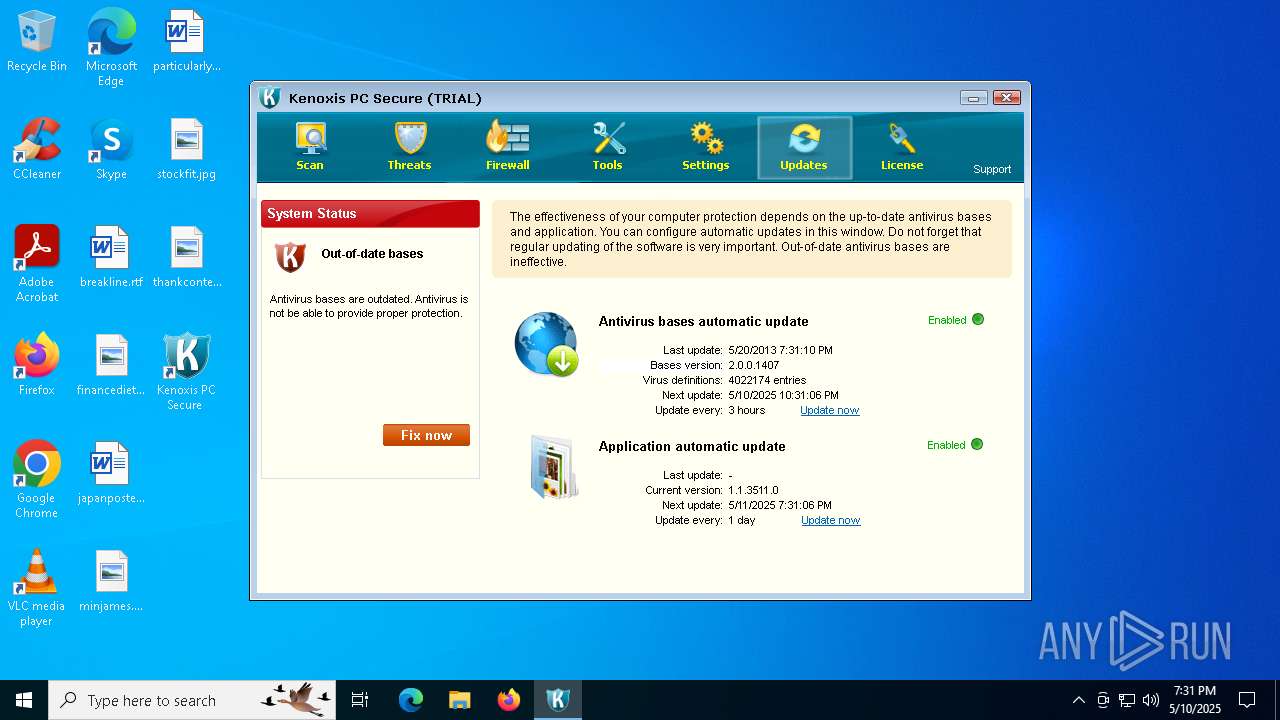Open the Settings gears section
The image size is (1280, 720).
coord(705,147)
